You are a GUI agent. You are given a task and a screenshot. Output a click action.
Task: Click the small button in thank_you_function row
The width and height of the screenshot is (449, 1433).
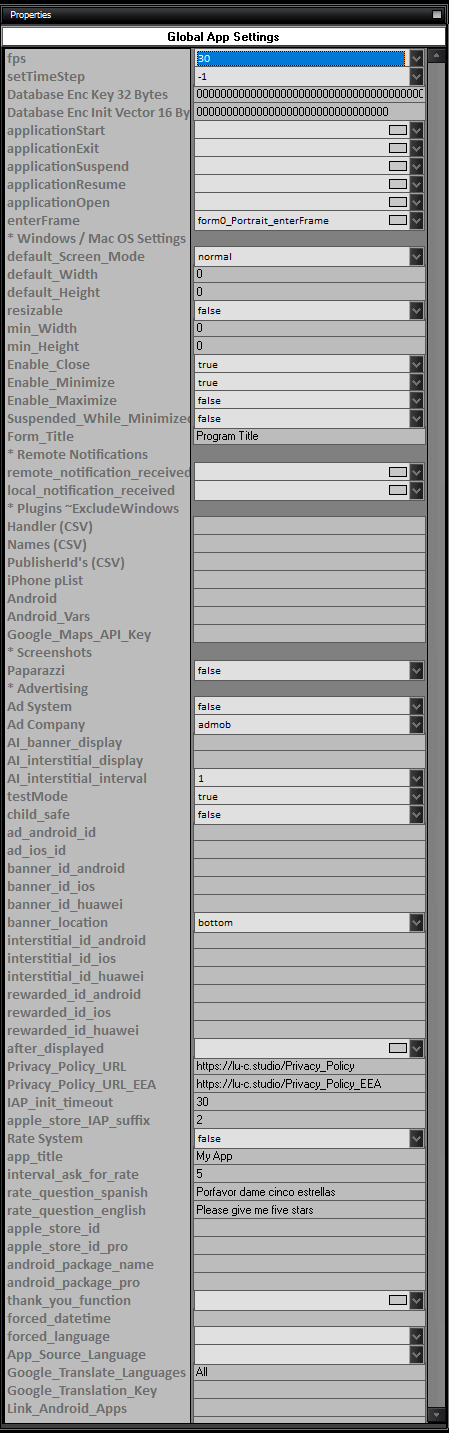pyautogui.click(x=398, y=1301)
